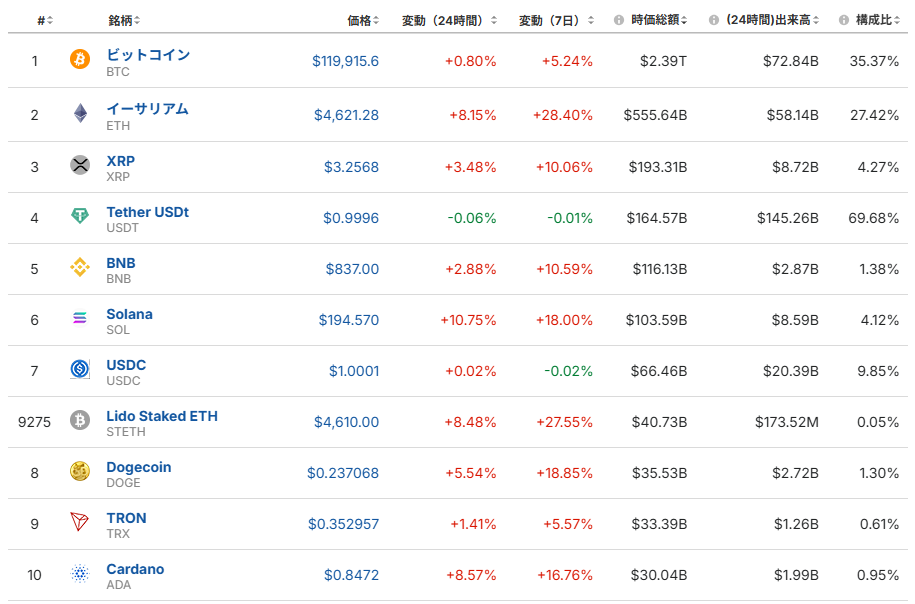
Task: Click the XRP price $3.2568
Action: (351, 167)
